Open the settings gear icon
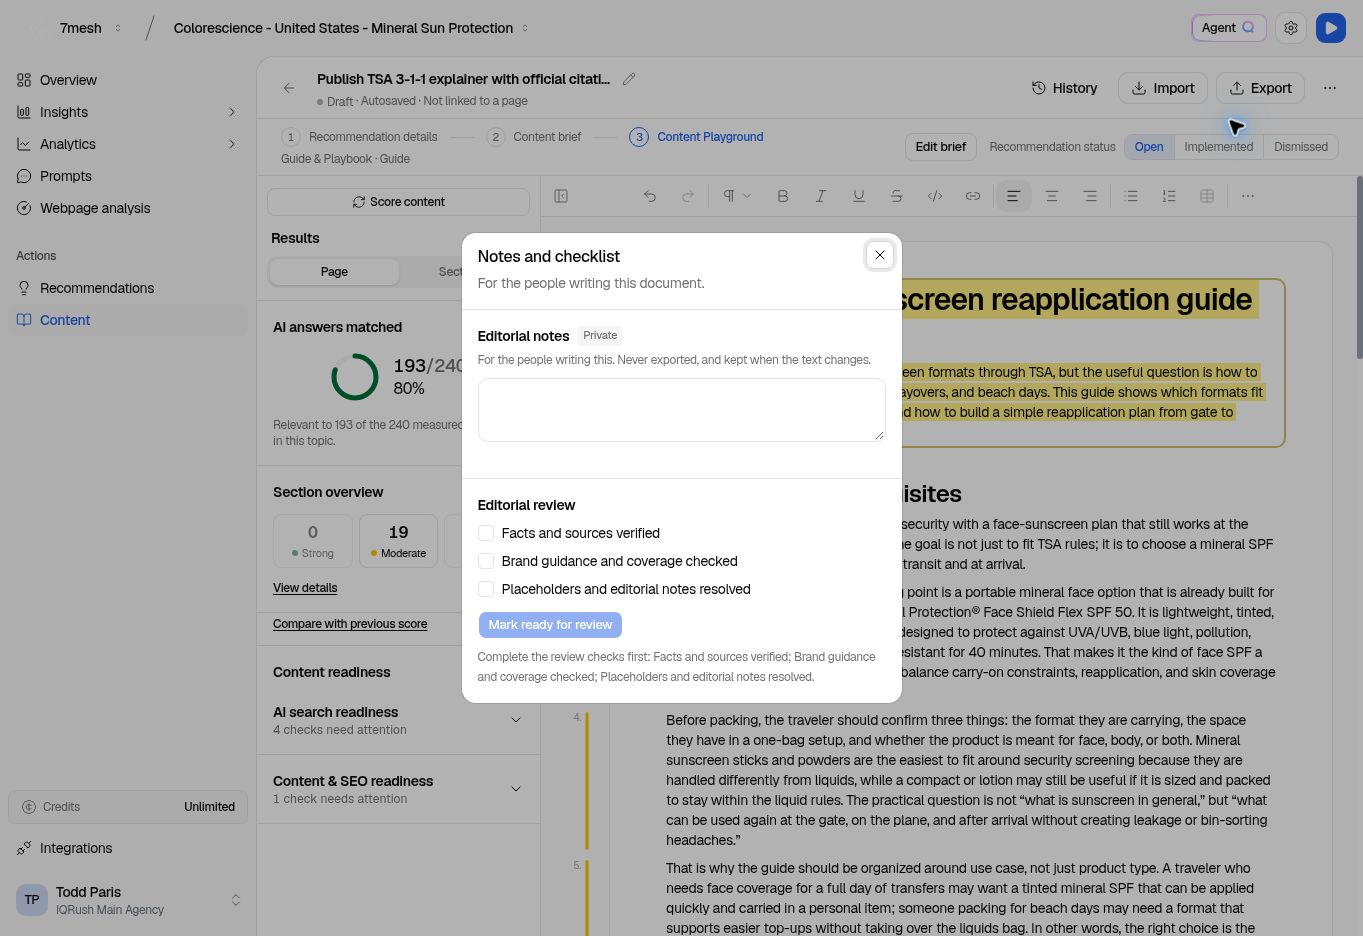 pos(1291,28)
